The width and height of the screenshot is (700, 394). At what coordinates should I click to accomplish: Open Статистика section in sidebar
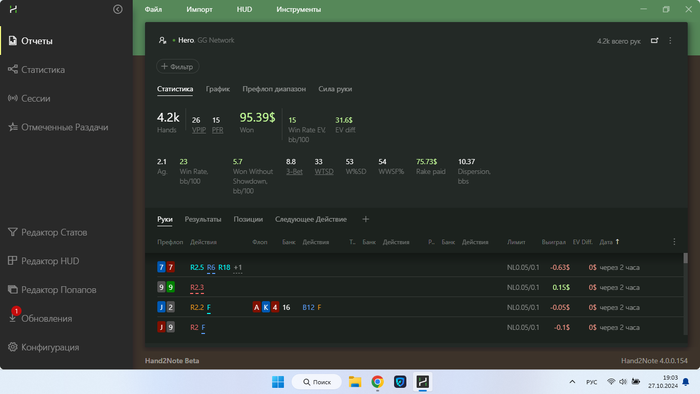coord(66,70)
